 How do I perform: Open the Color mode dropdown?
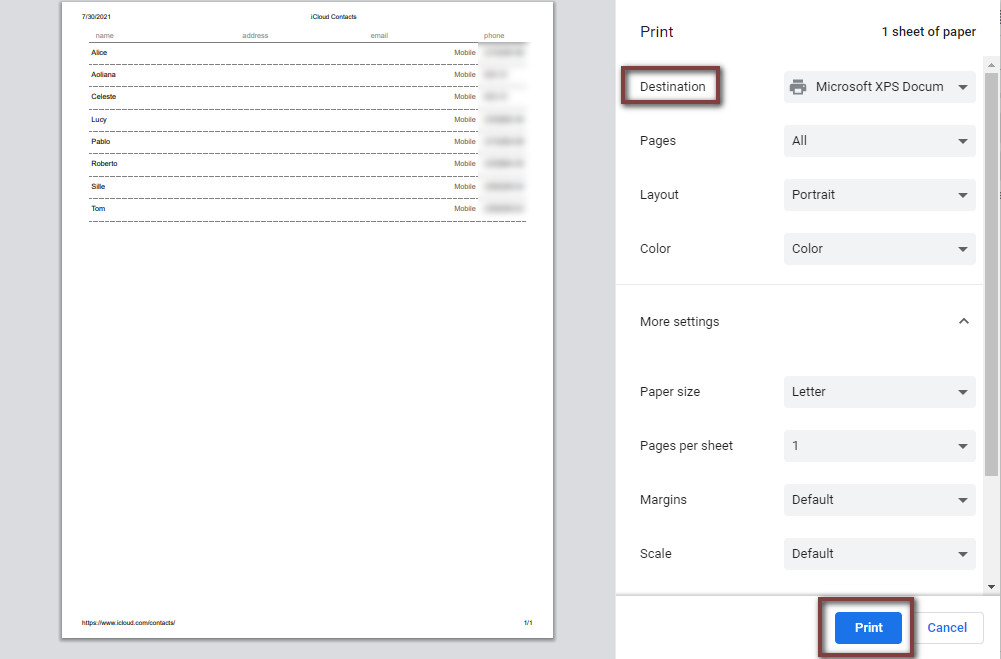pyautogui.click(x=879, y=249)
